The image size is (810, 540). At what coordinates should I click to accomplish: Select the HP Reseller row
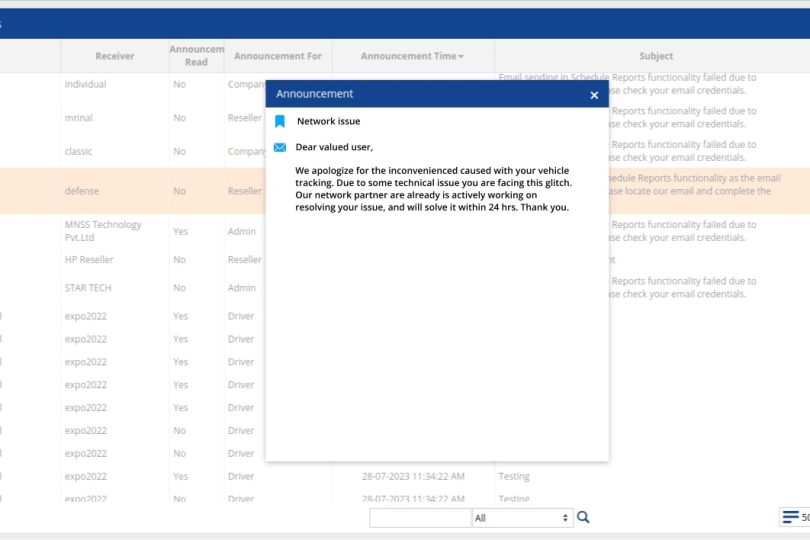[89, 260]
